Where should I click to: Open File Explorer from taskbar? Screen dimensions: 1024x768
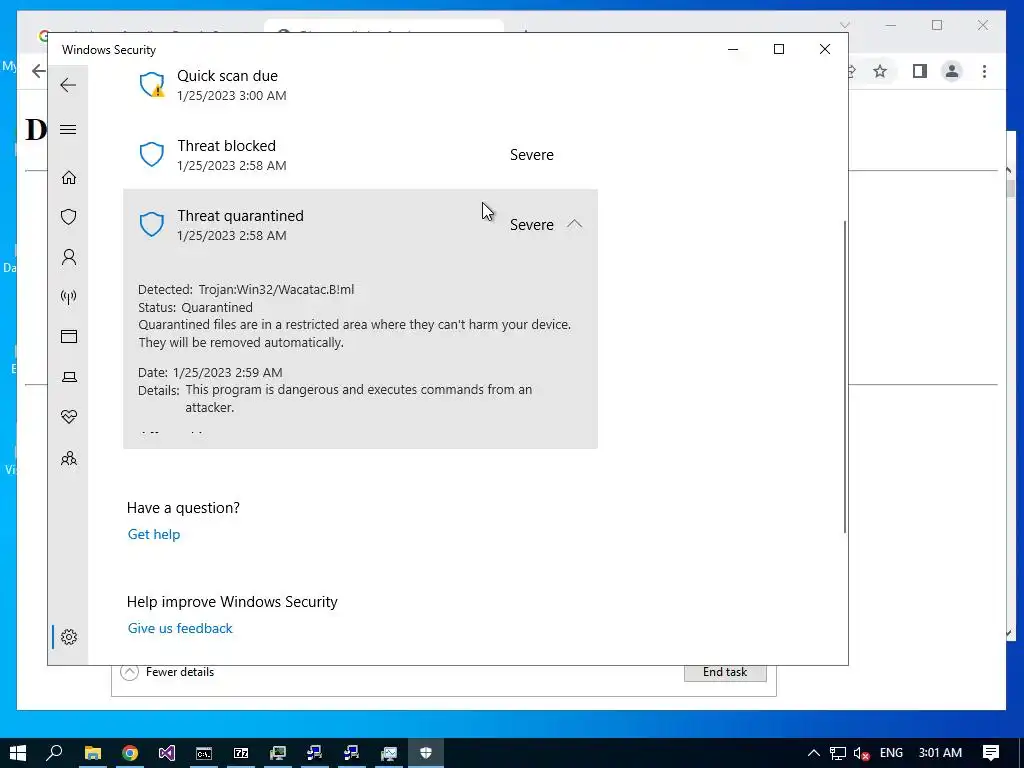point(93,753)
